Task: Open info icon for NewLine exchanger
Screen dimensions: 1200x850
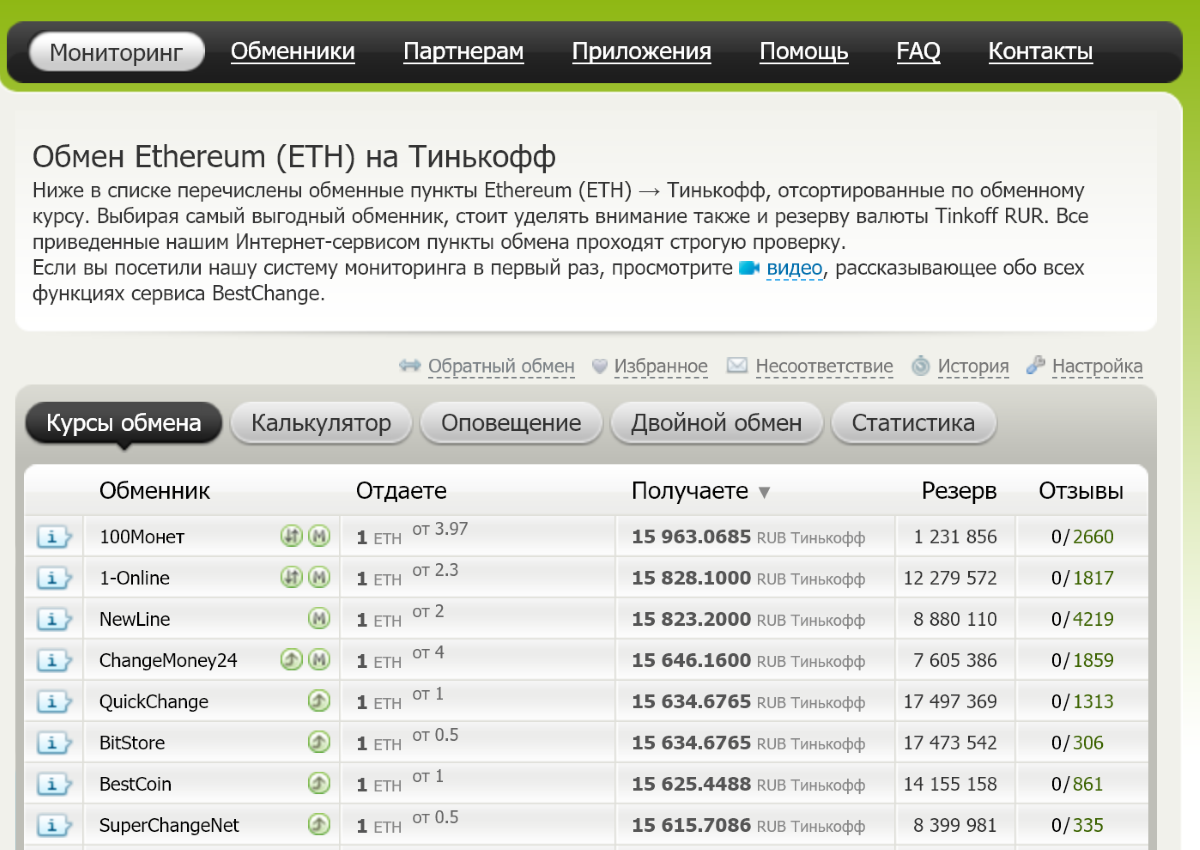Action: 55,620
